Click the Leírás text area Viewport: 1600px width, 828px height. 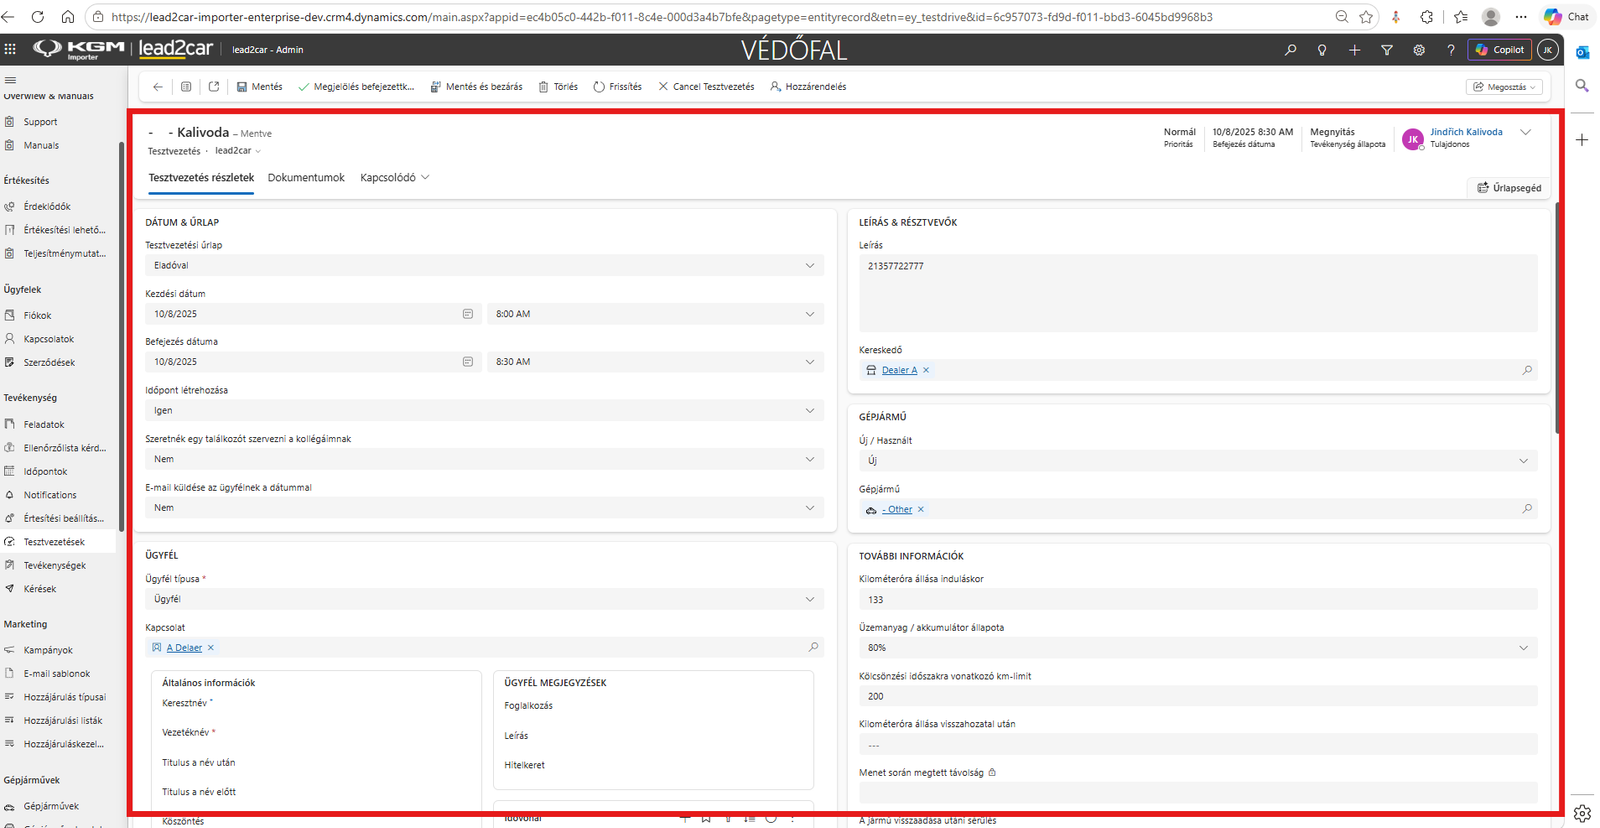[1198, 293]
